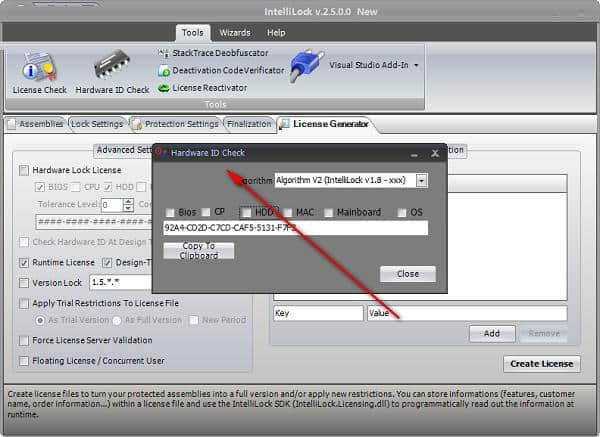Open Deactivation Code Verificator
This screenshot has height=437, width=600.
[220, 70]
